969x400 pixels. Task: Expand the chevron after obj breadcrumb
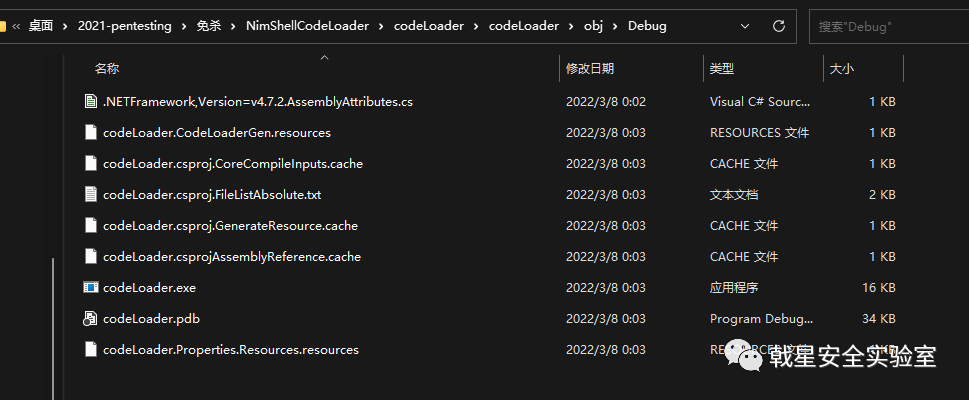click(x=615, y=26)
